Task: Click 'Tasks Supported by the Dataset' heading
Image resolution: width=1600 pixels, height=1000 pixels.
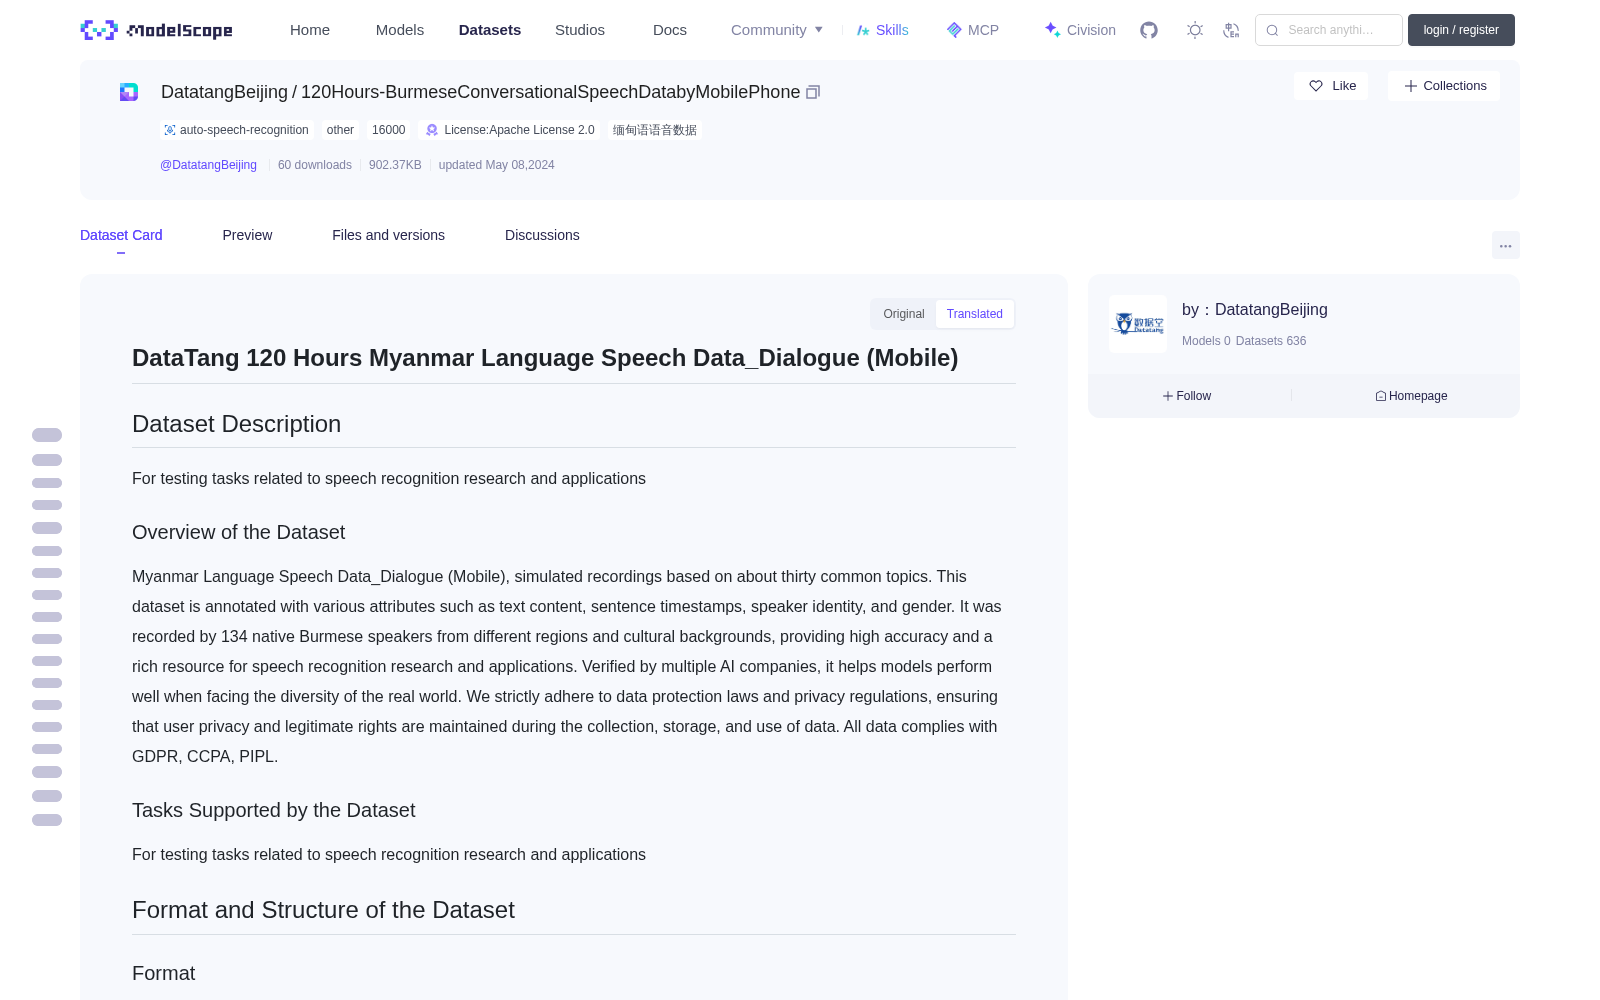Action: (273, 811)
